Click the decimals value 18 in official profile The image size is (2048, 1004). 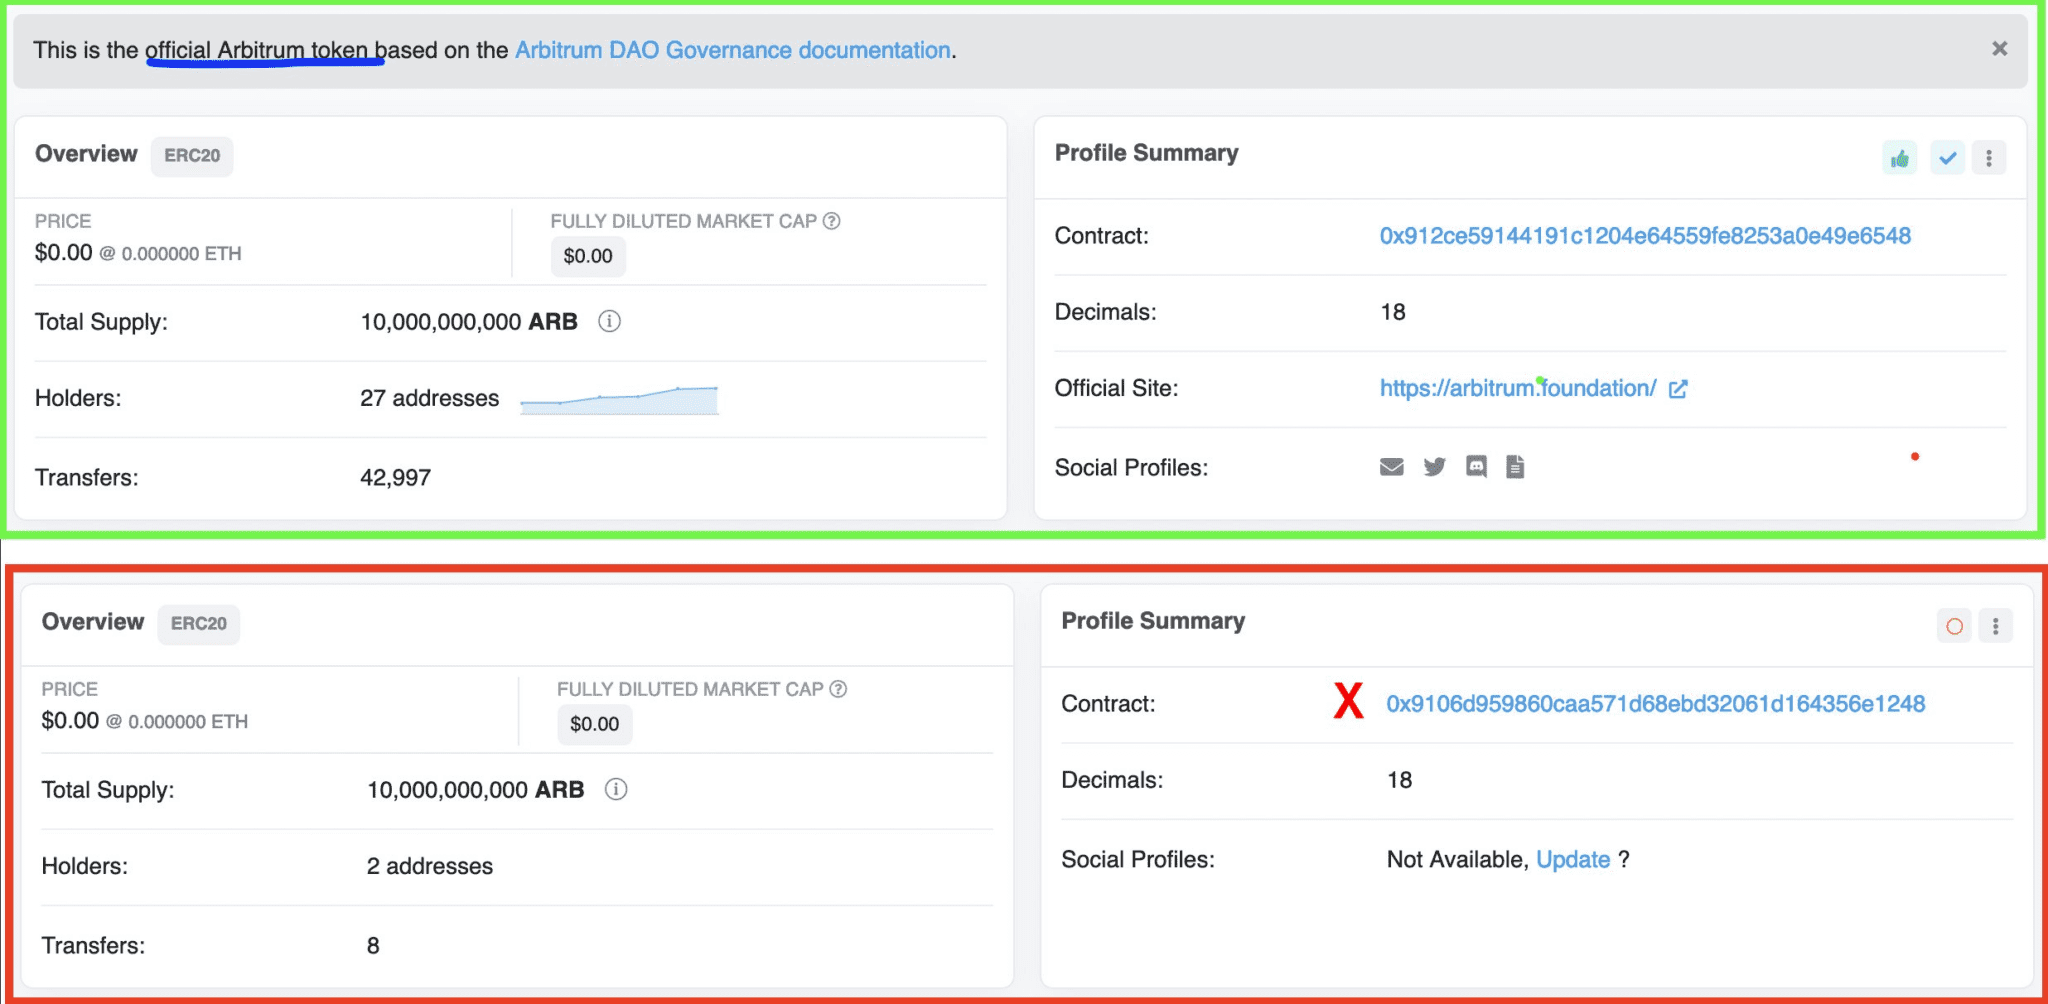click(1393, 312)
